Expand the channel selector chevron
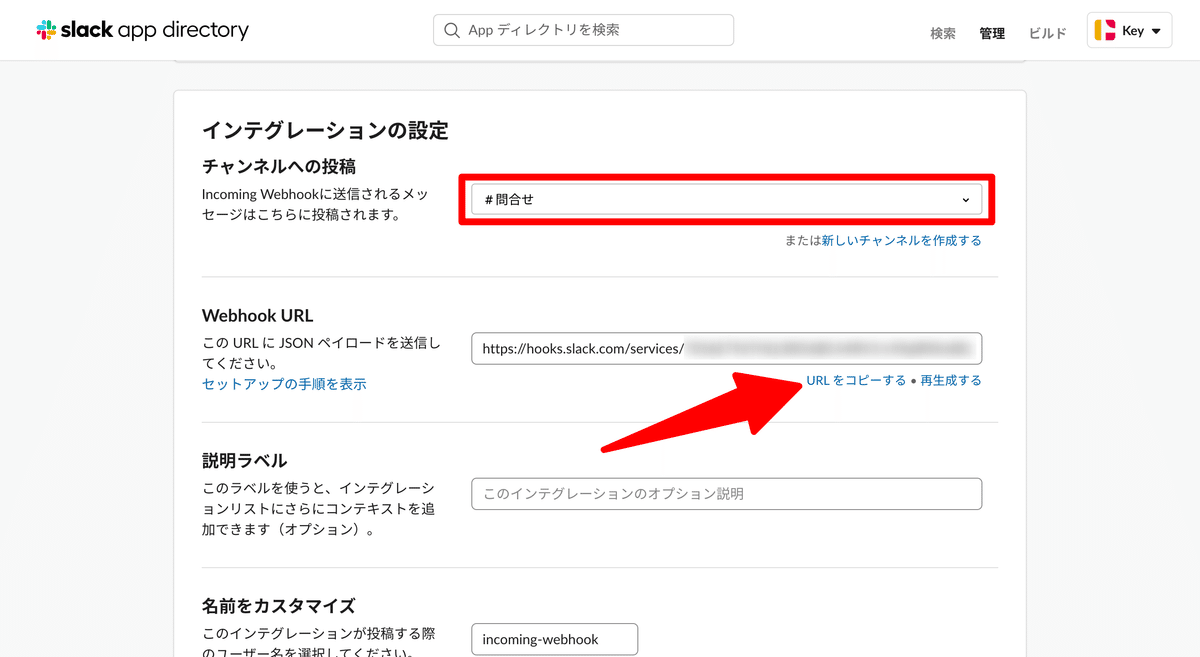This screenshot has width=1200, height=657. [965, 199]
